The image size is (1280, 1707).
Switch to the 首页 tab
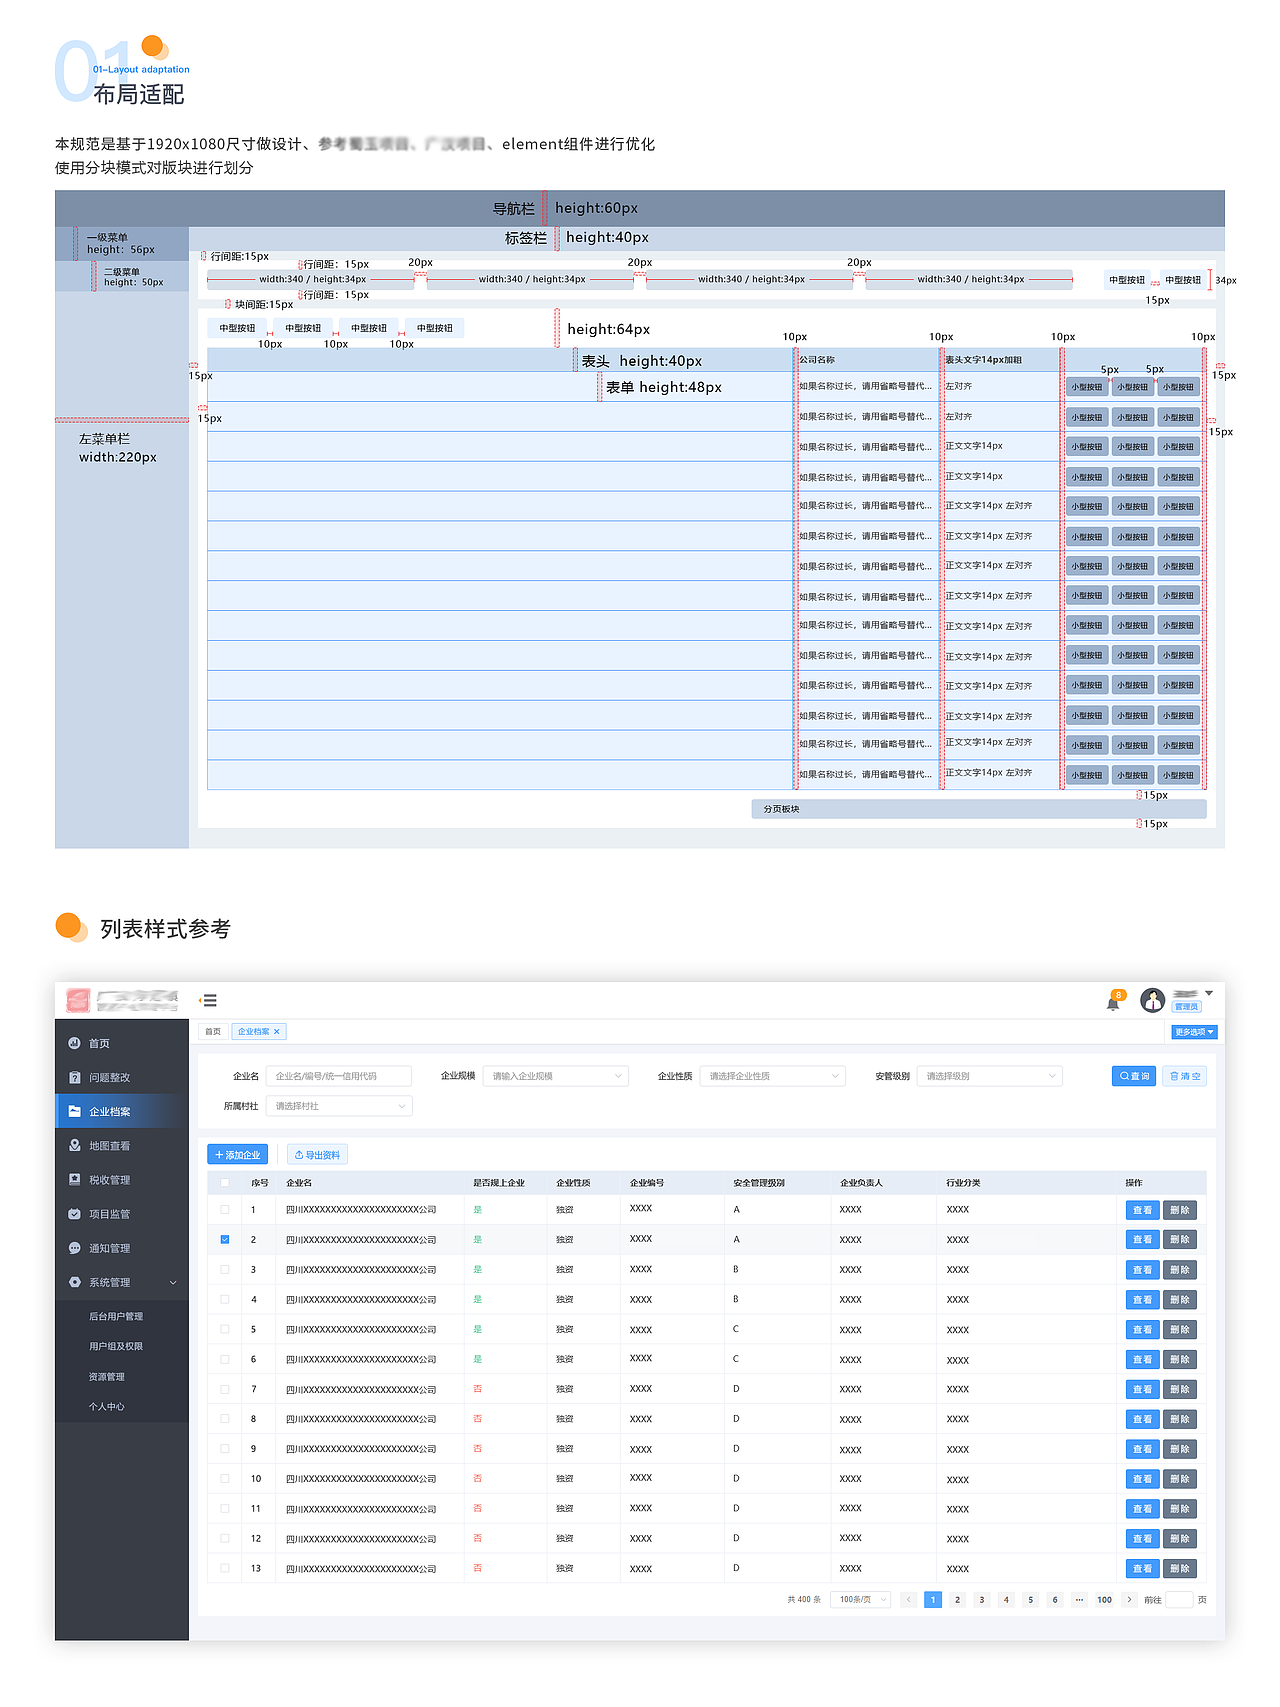tap(213, 1031)
